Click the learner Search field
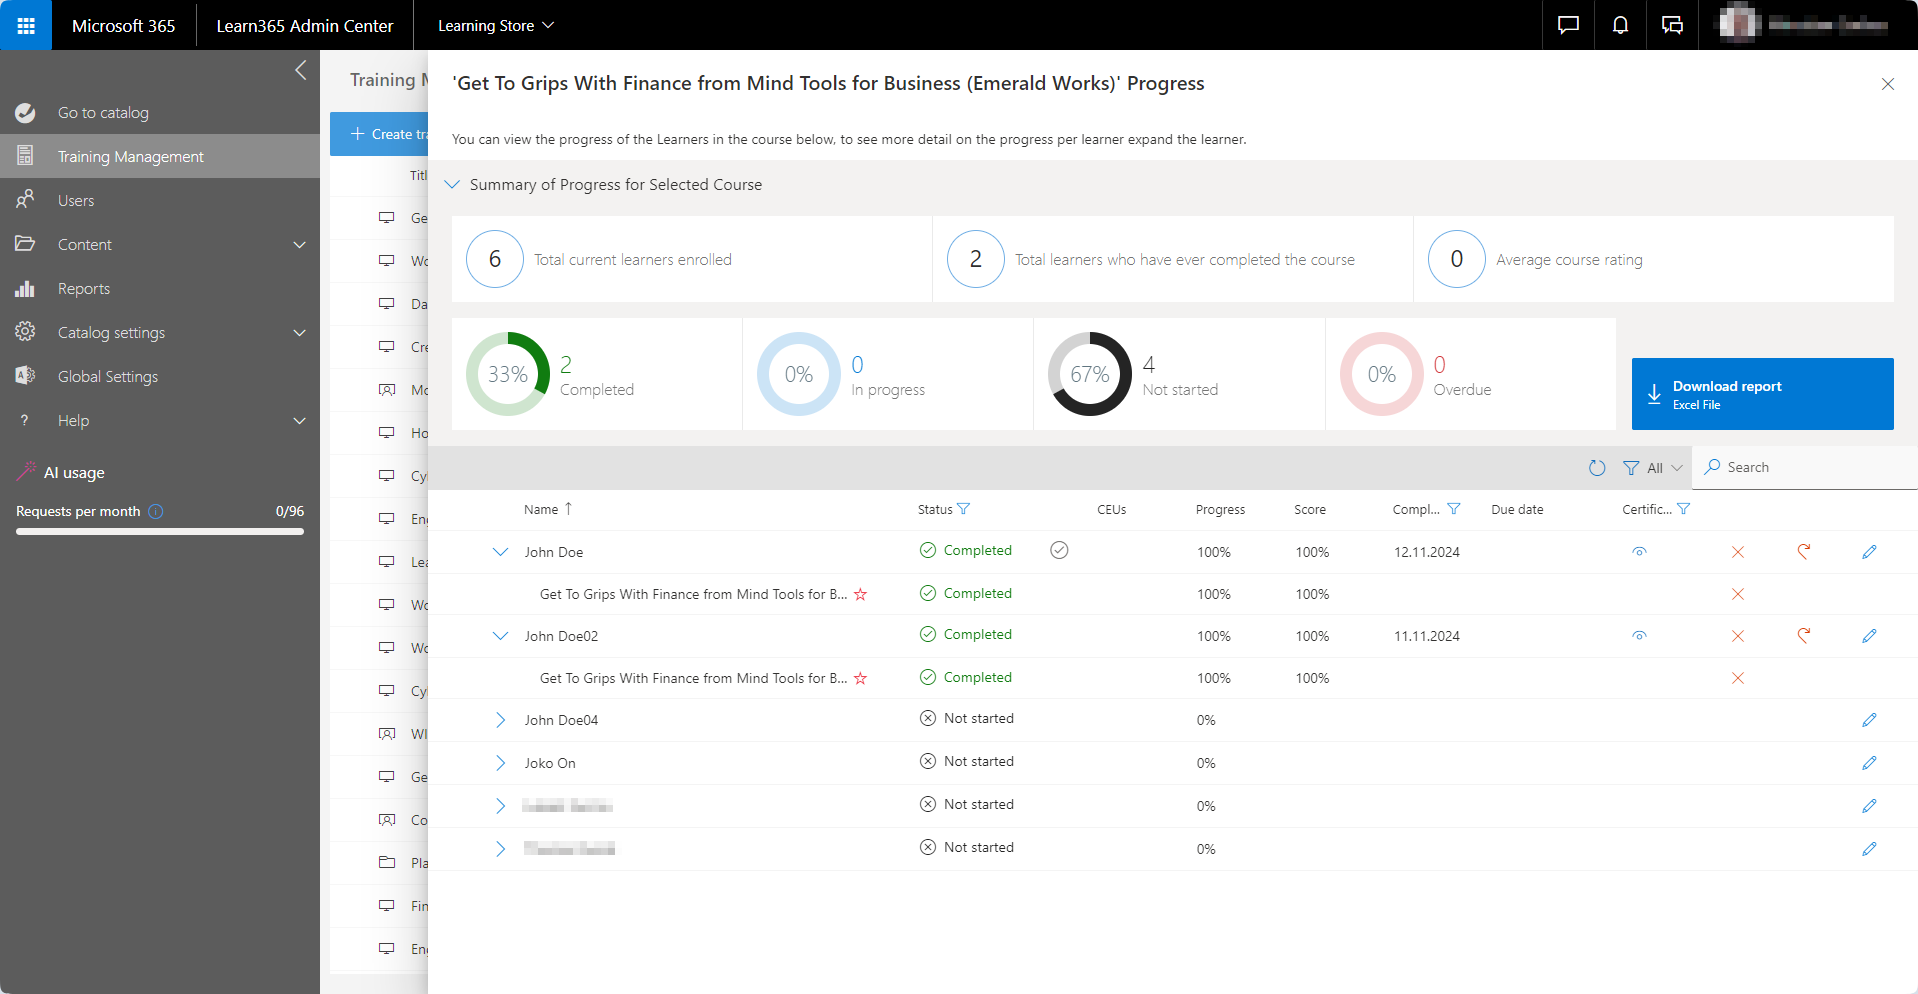 click(1806, 467)
